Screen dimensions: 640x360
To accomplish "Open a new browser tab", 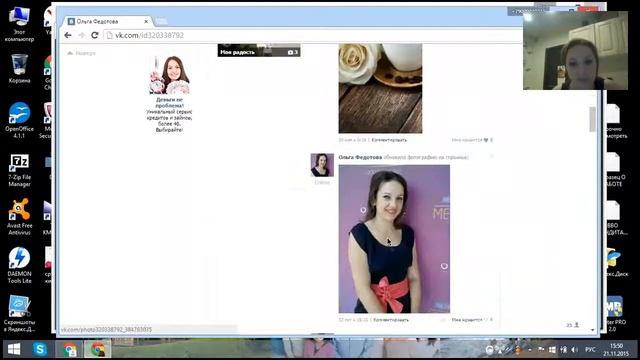I will click(x=162, y=21).
